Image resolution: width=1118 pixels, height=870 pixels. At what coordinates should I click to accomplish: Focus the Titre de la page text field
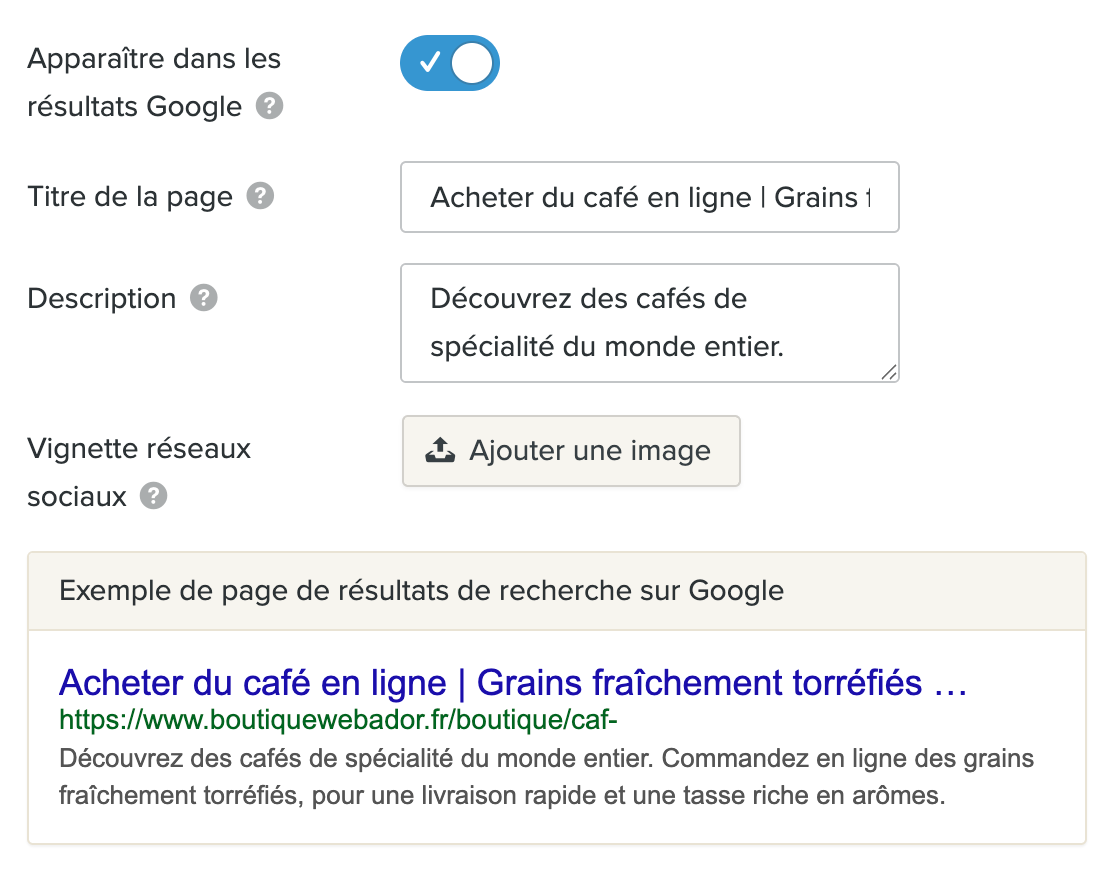[650, 197]
